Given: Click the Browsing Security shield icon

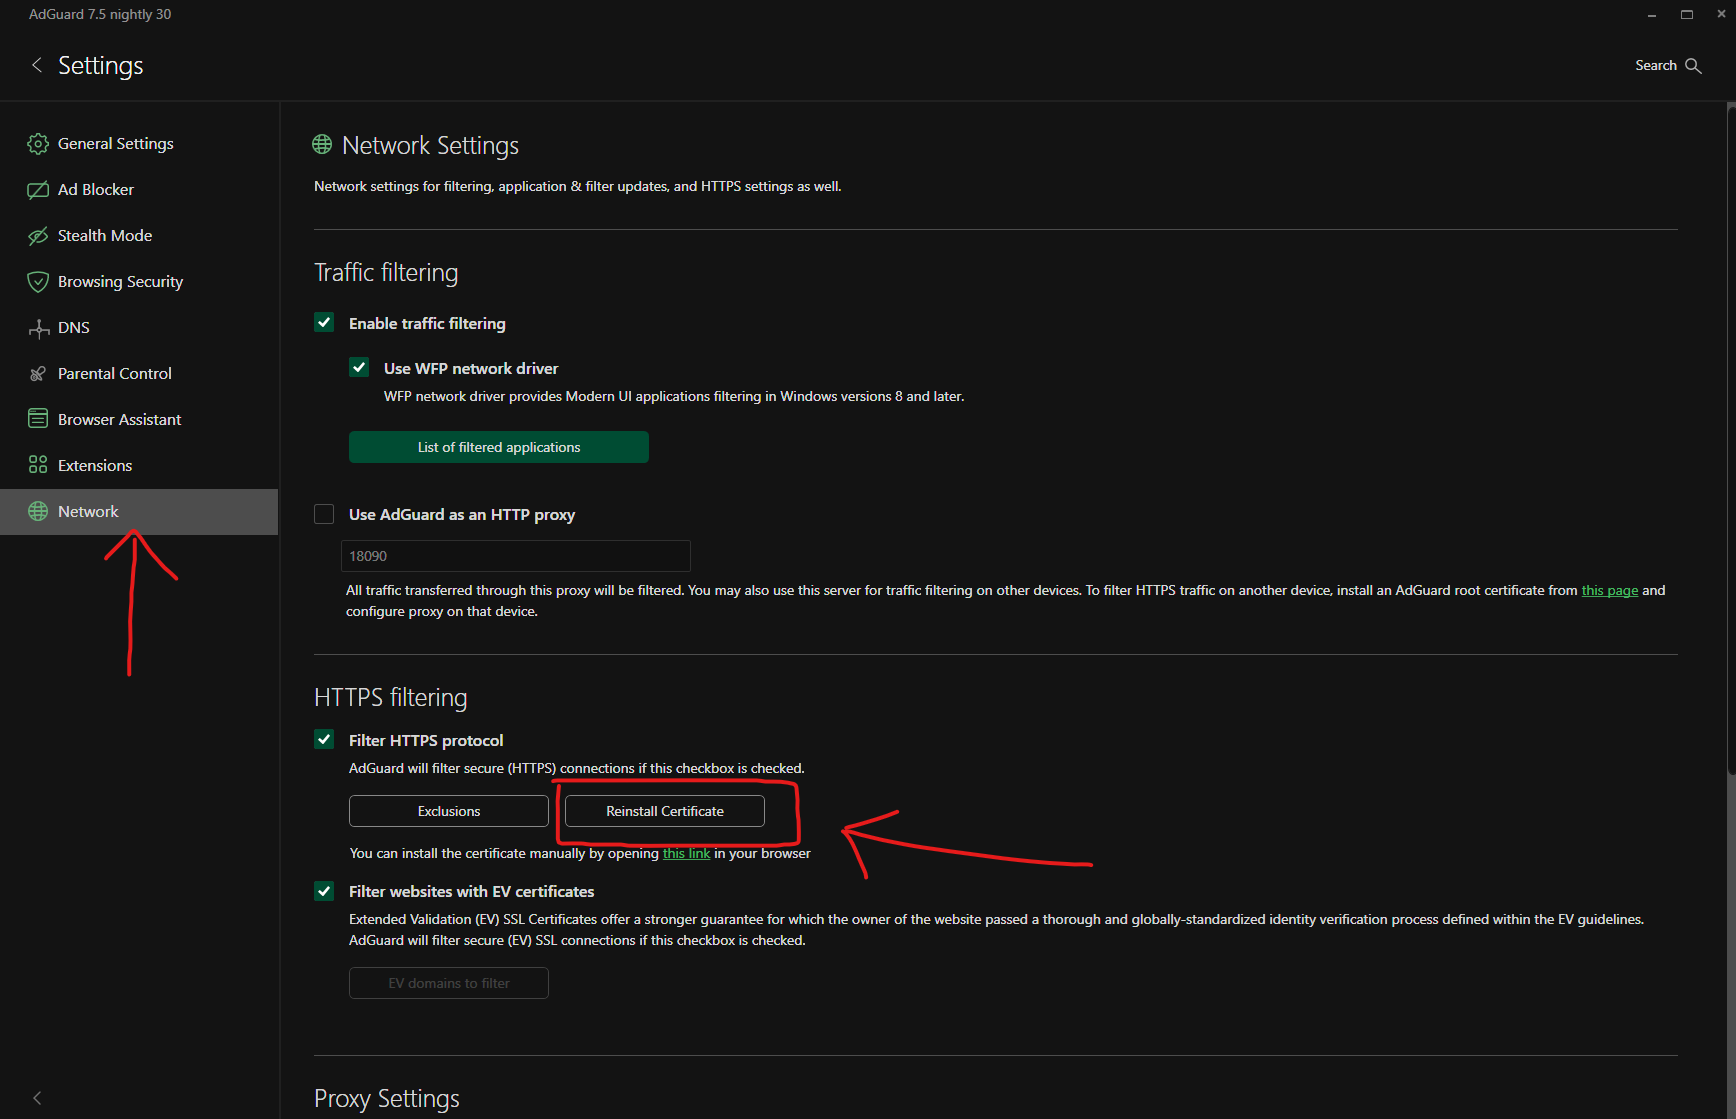Looking at the screenshot, I should [x=38, y=282].
